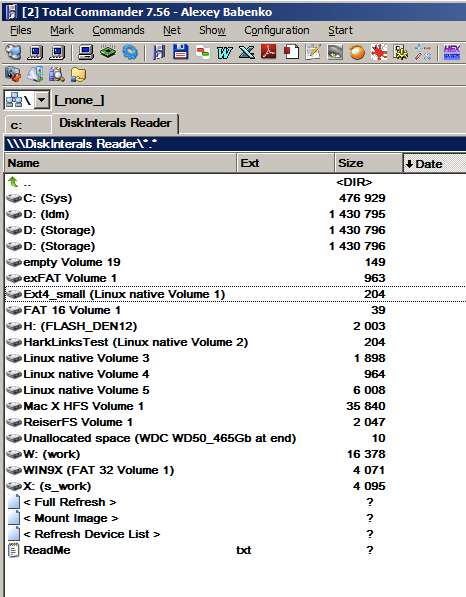Open the Mark menu
This screenshot has height=597, width=466.
pos(62,30)
